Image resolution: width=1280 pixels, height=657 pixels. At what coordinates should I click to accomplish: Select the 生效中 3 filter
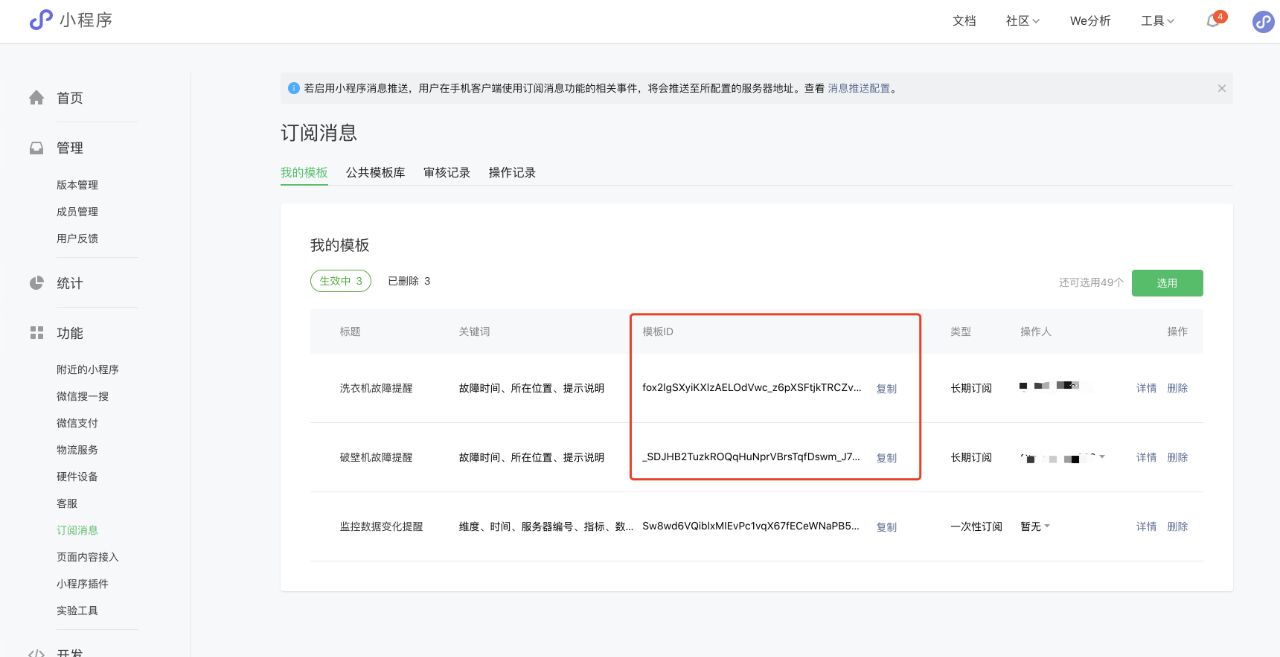coord(341,281)
